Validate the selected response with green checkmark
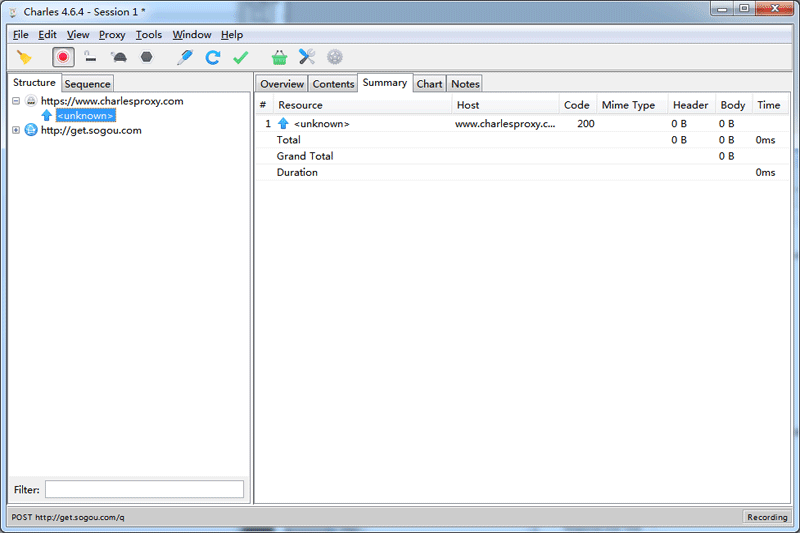Screen dimensions: 800x533 coord(240,58)
